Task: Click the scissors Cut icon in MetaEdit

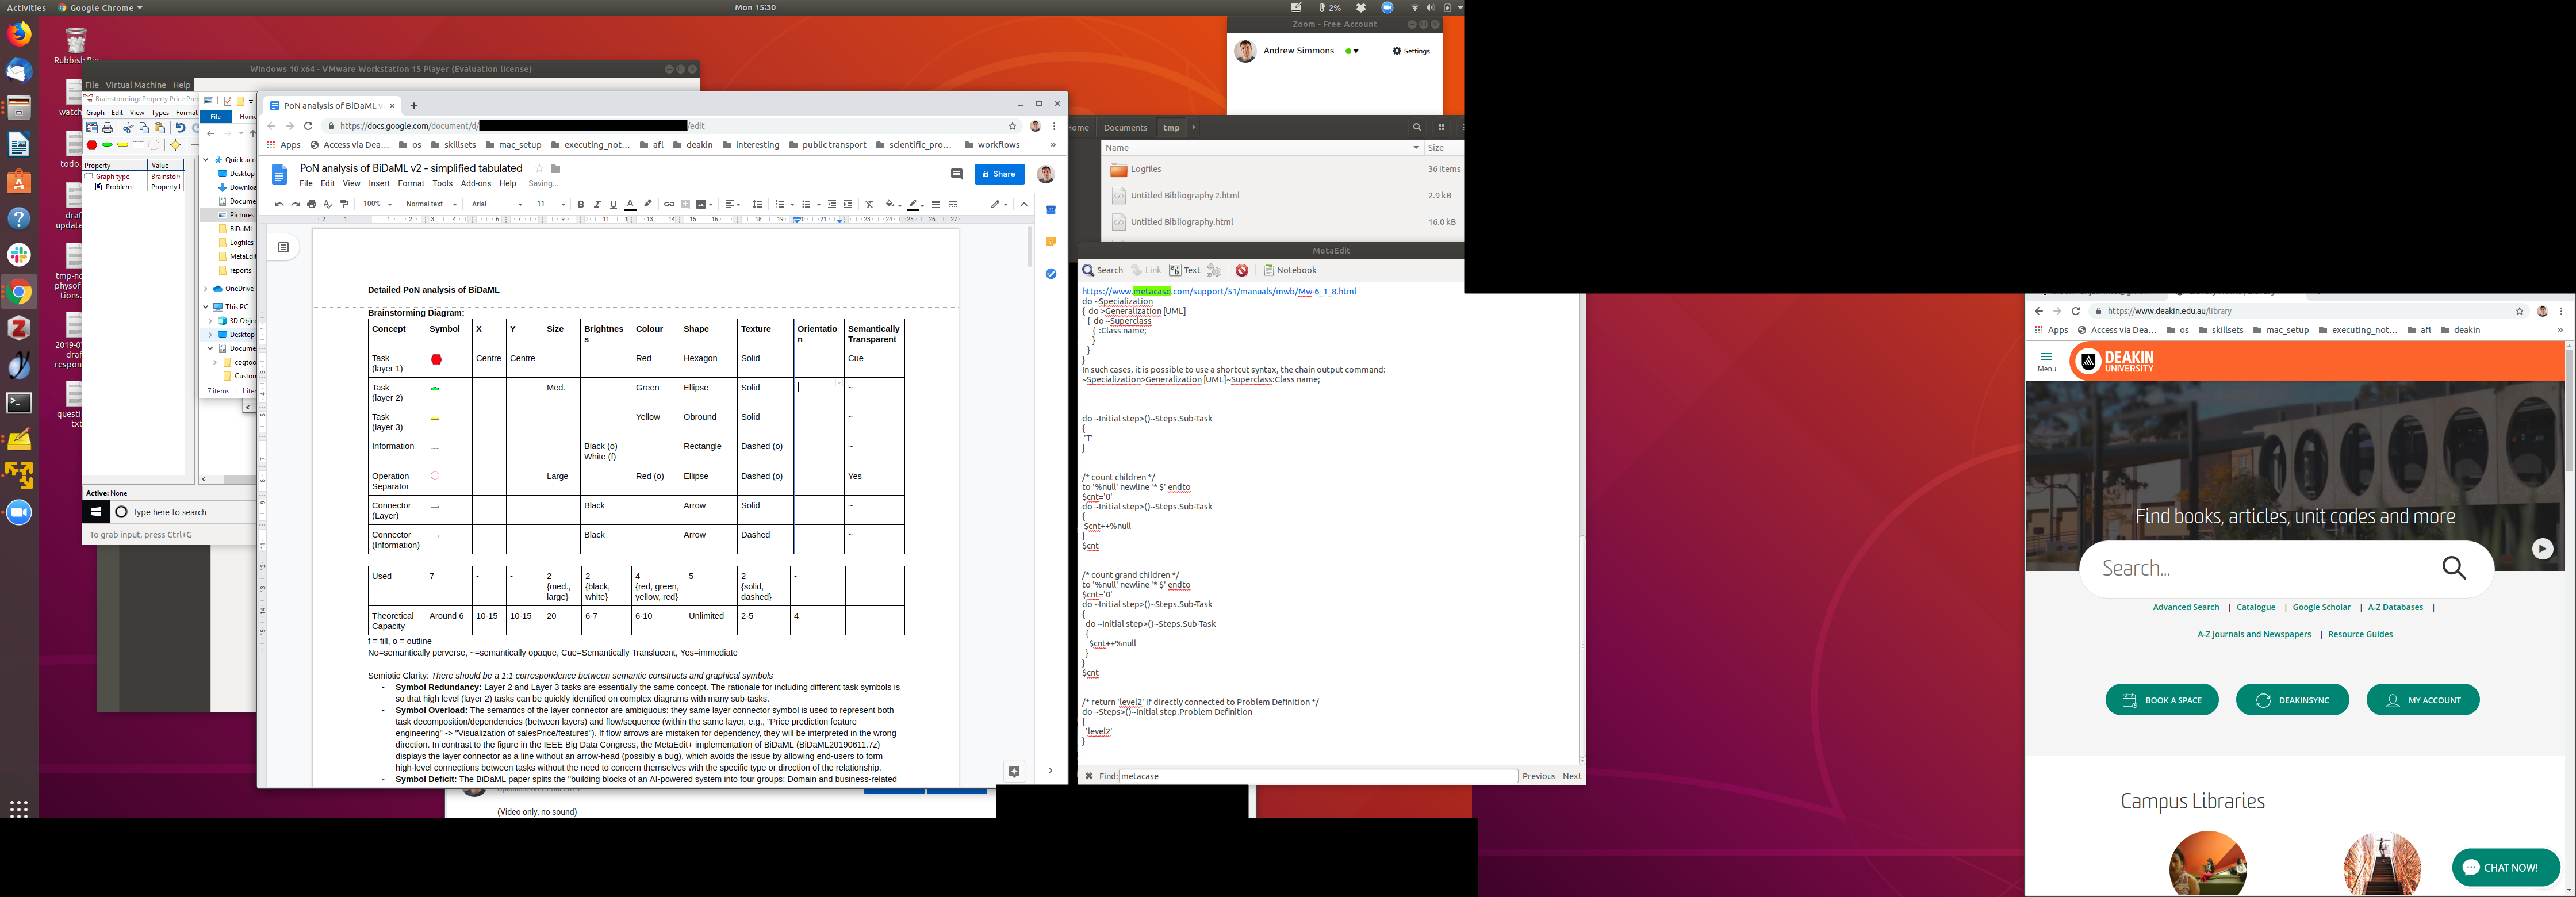Action: point(128,128)
